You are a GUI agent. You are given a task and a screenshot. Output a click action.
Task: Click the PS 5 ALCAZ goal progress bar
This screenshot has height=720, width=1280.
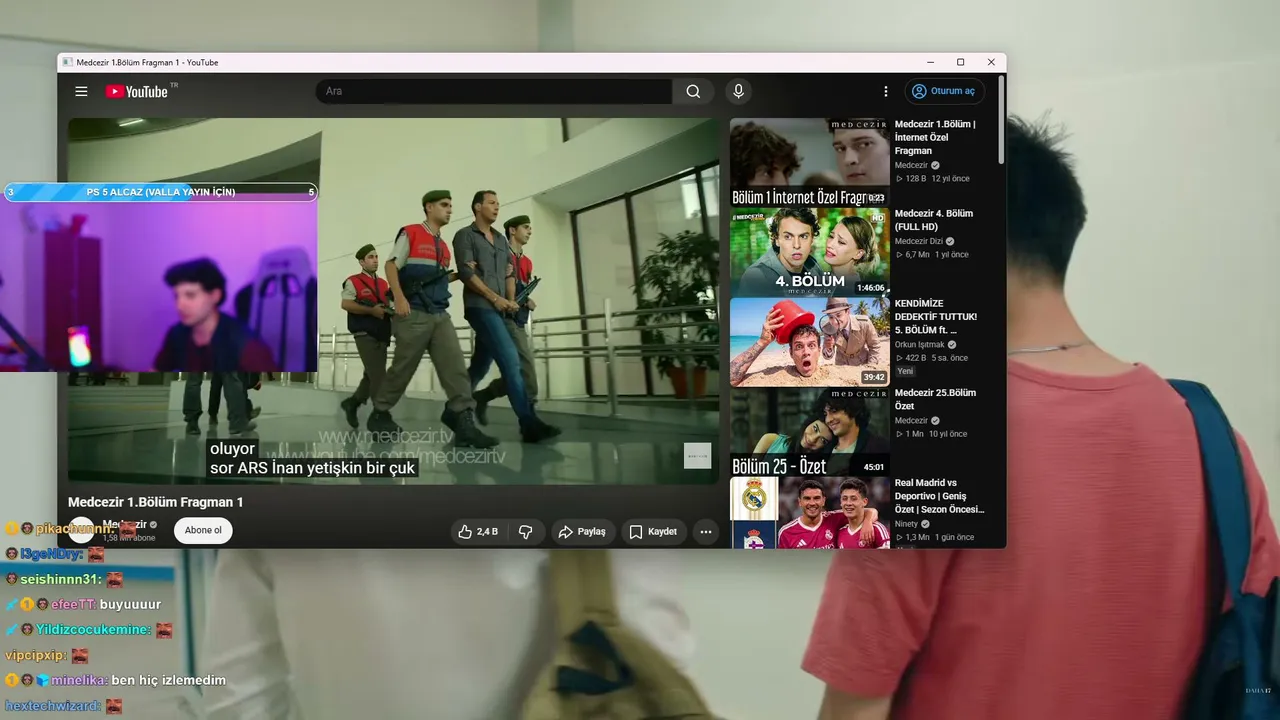[160, 192]
